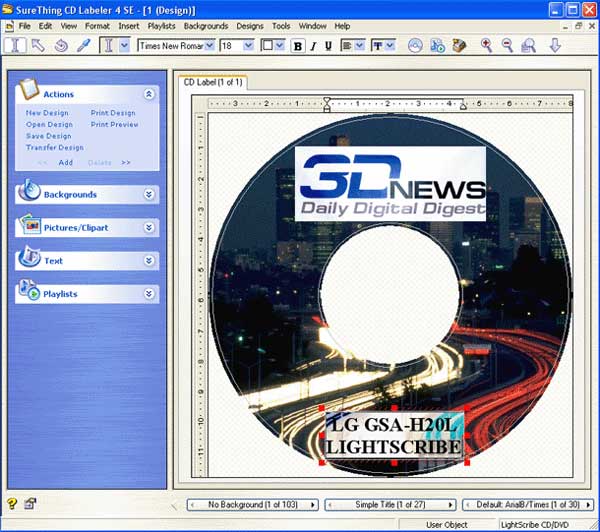Click the Transfer Design link
The width and height of the screenshot is (600, 532).
coord(55,147)
